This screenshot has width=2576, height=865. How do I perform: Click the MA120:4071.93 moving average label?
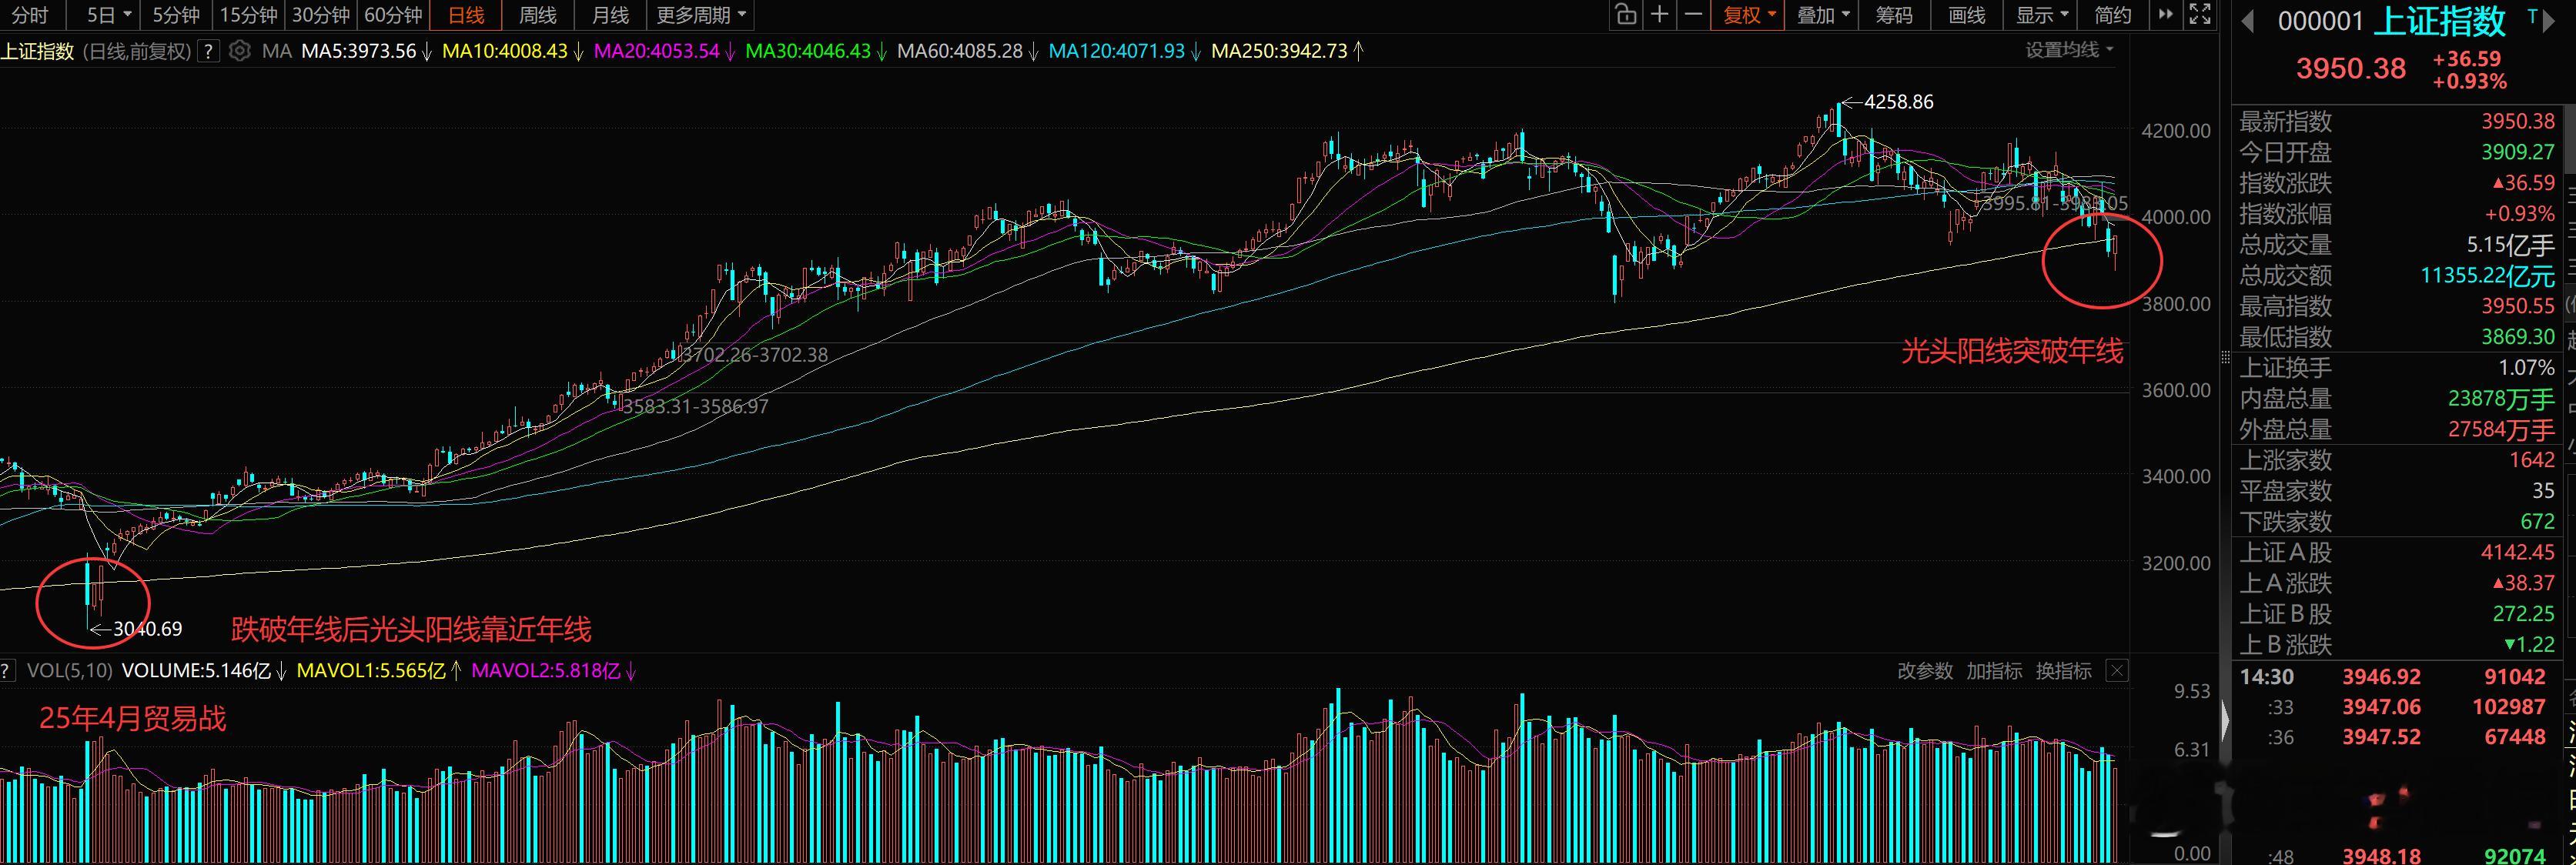(x=1116, y=51)
